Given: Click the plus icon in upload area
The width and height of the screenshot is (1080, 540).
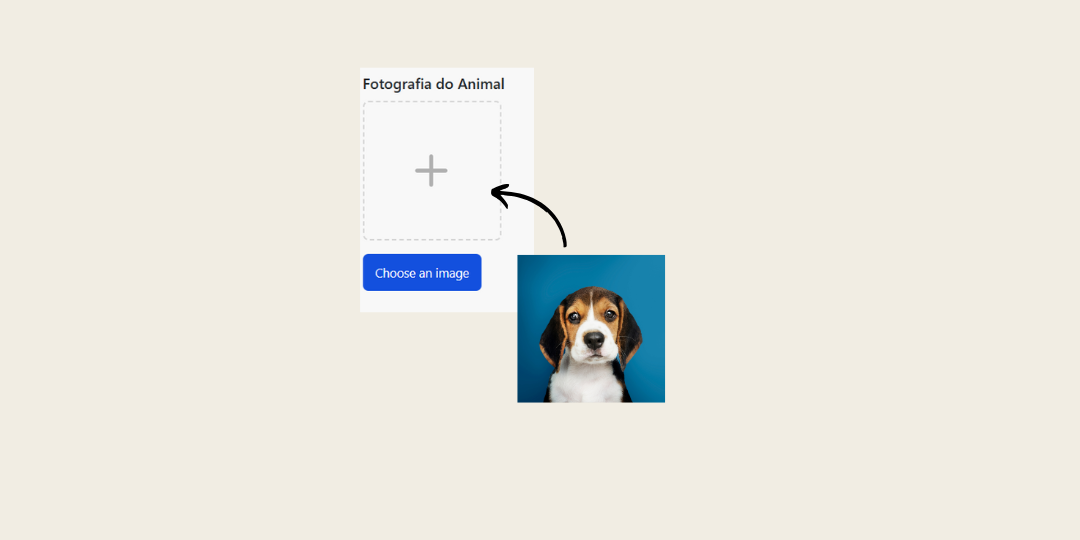Looking at the screenshot, I should [431, 170].
